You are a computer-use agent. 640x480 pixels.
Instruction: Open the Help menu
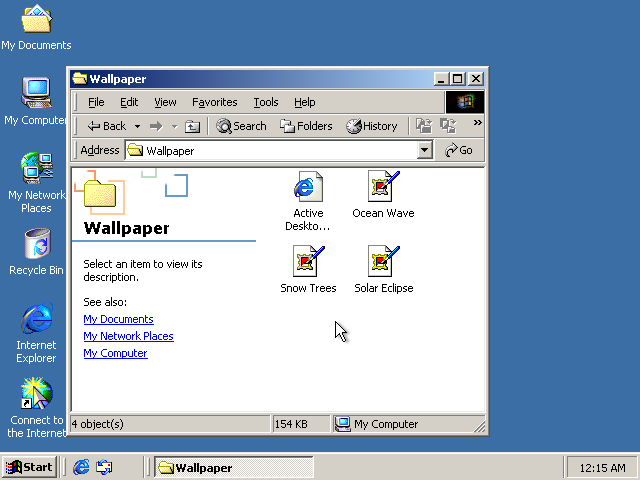coord(304,102)
